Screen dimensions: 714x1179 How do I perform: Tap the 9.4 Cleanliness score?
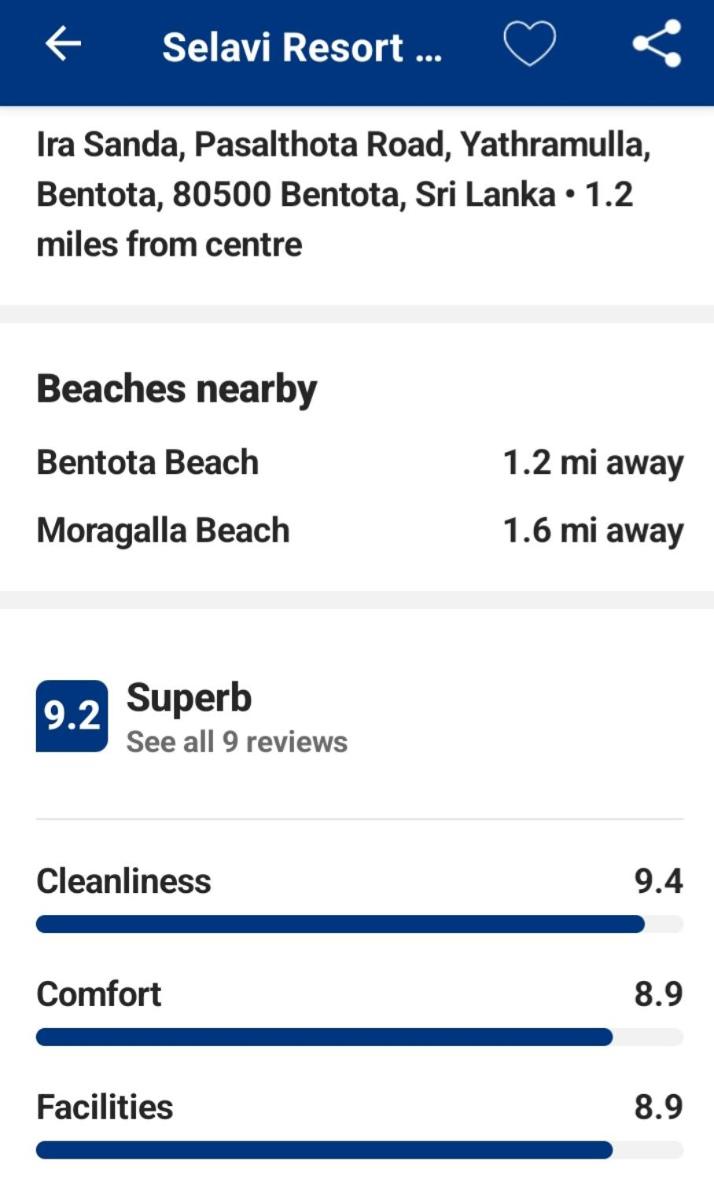(658, 881)
